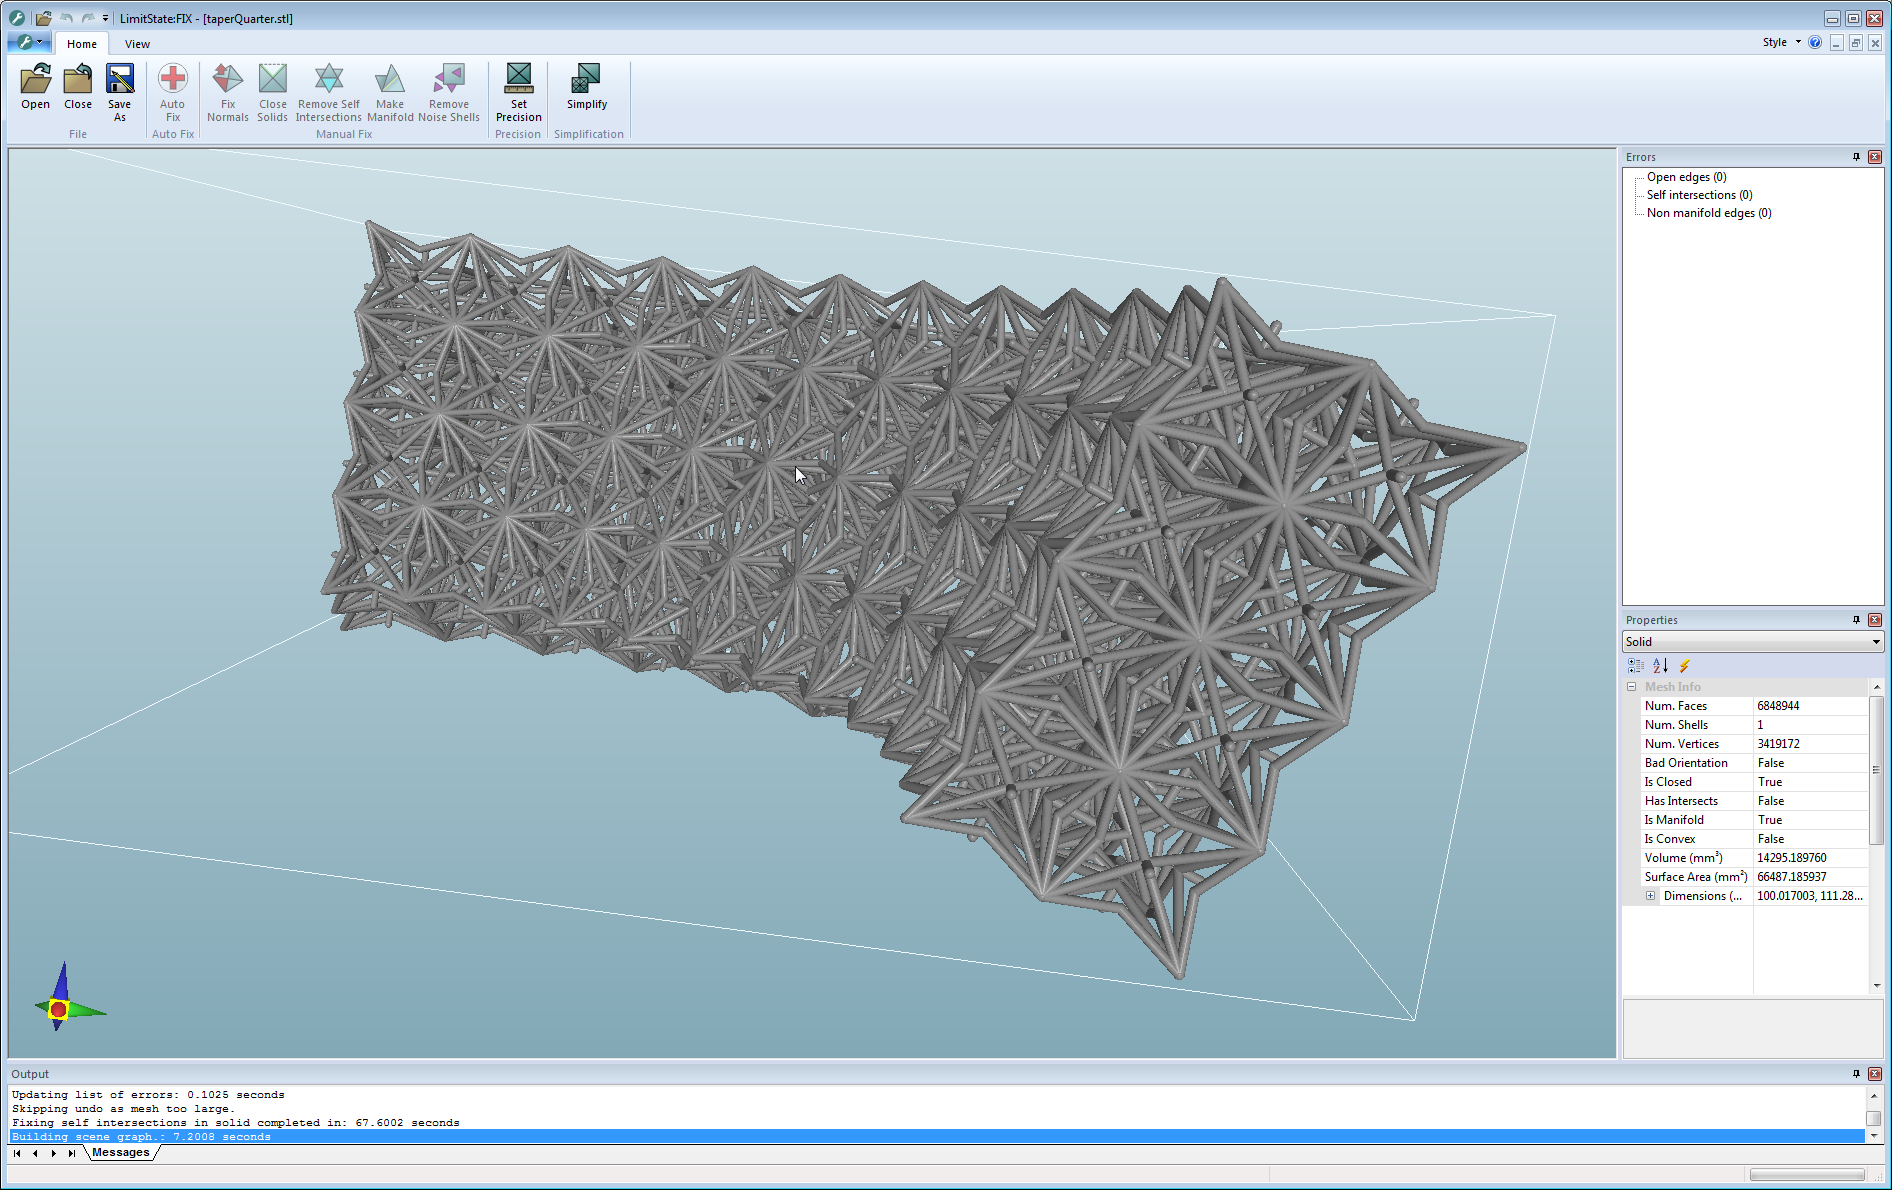Open the Solid object dropdown

(x=1753, y=642)
